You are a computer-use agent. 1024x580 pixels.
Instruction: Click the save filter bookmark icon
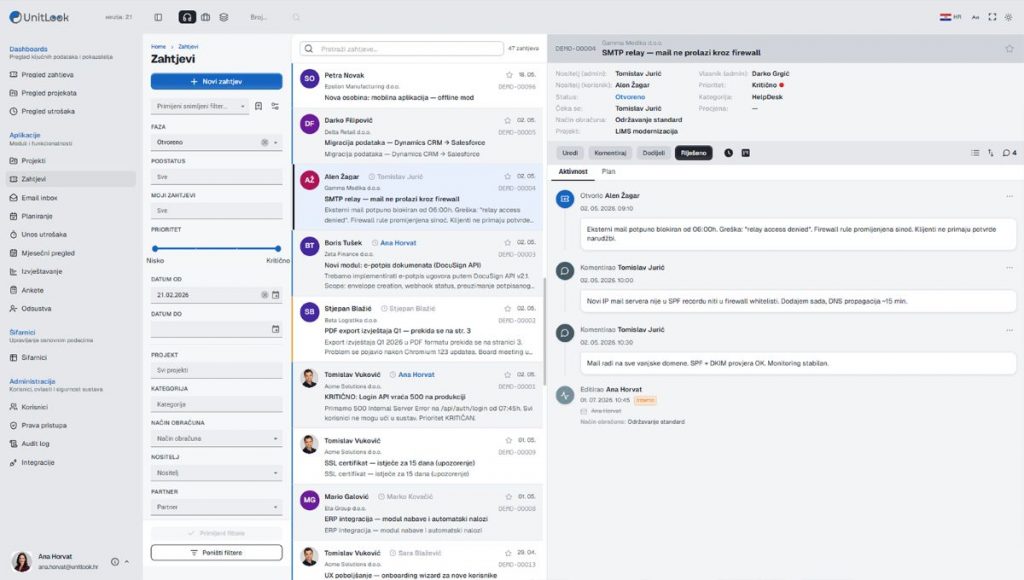coord(259,106)
